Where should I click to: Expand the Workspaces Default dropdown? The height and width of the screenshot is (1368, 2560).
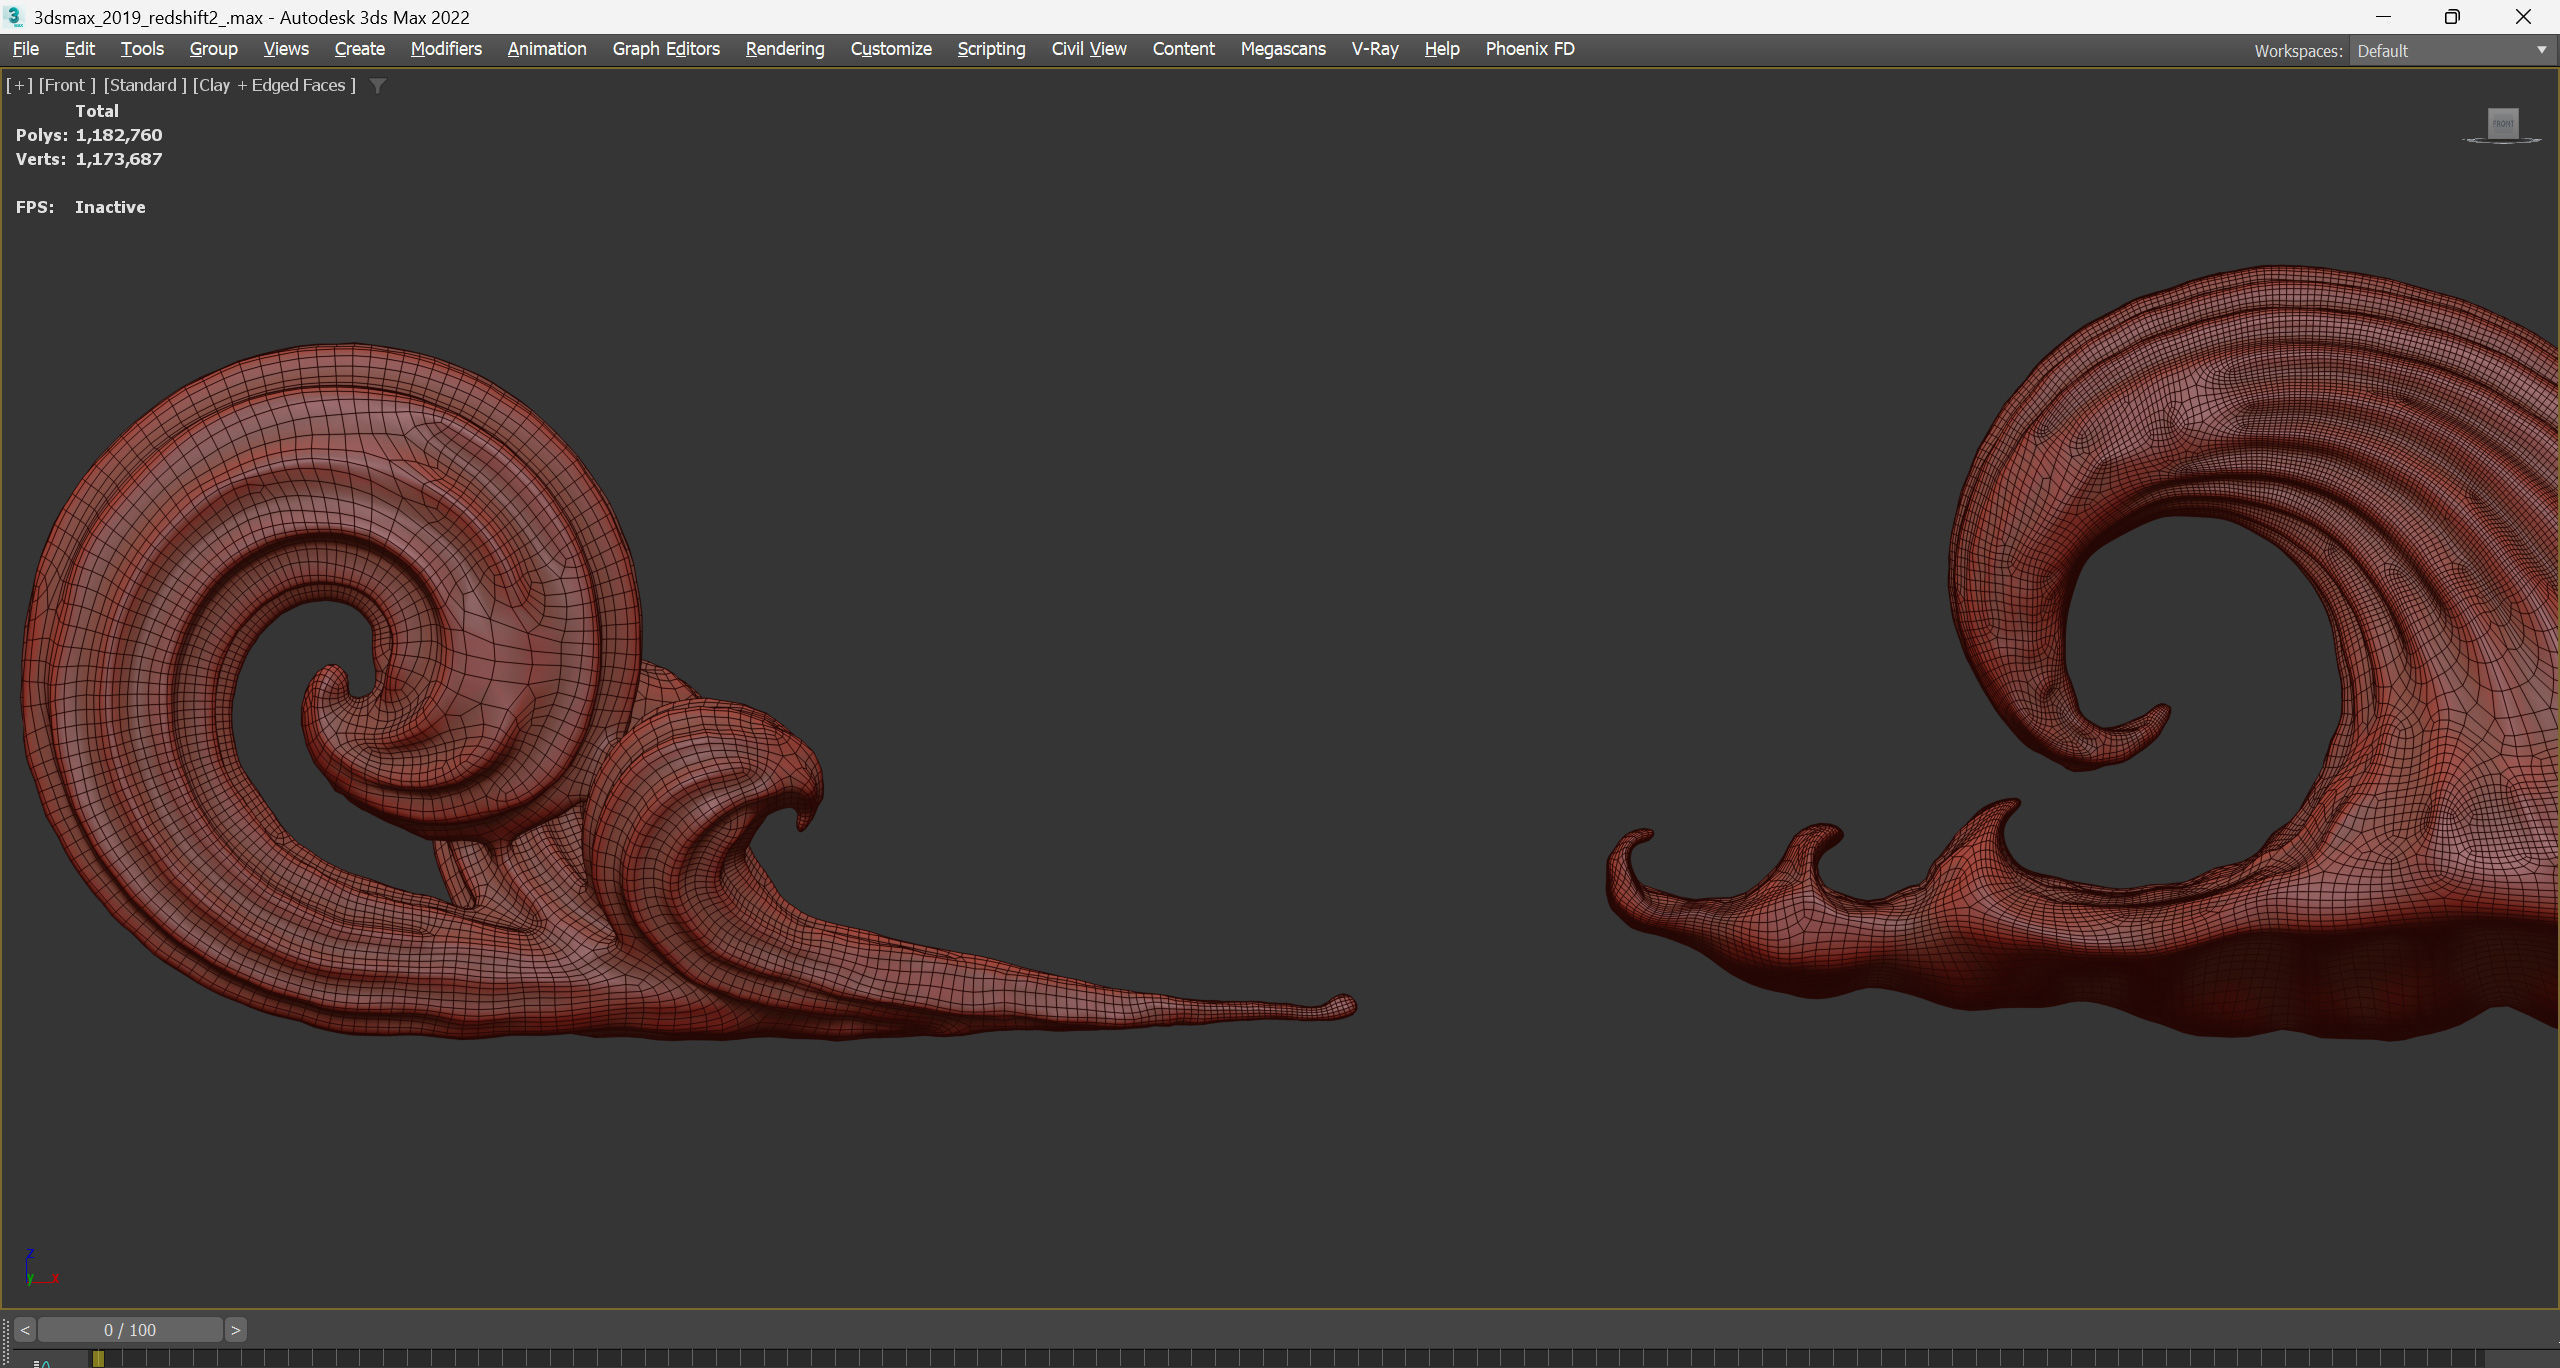pyautogui.click(x=2541, y=50)
